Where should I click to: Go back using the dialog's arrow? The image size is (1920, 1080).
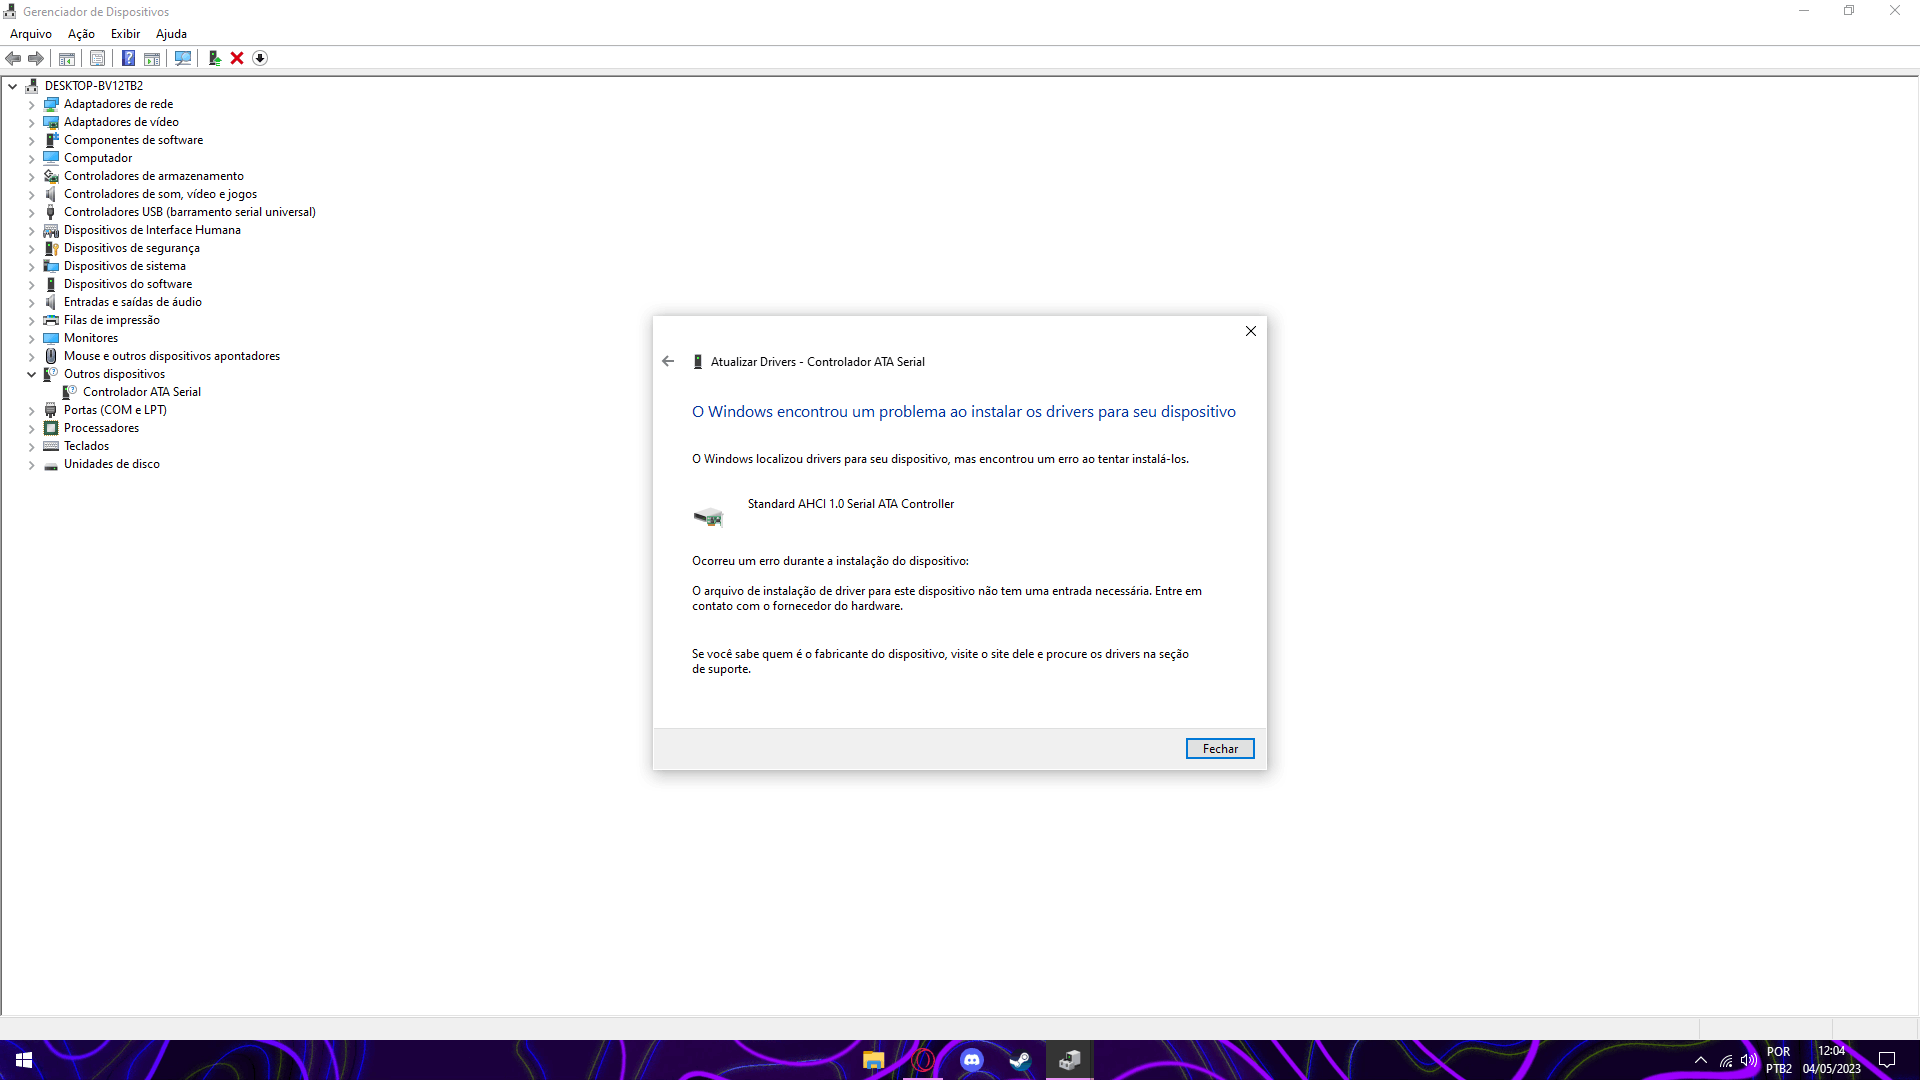[x=668, y=361]
